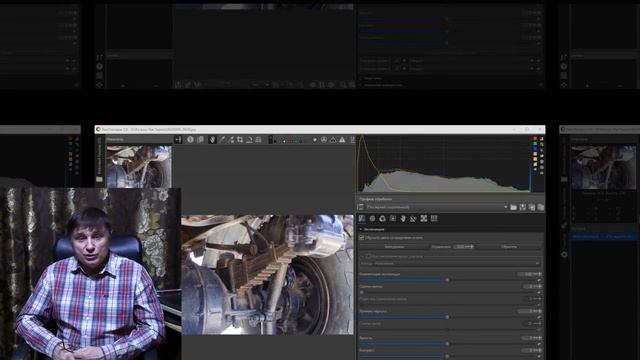This screenshot has height=360, width=640.
Task: Switch to the Color tools tab
Action: (x=382, y=219)
